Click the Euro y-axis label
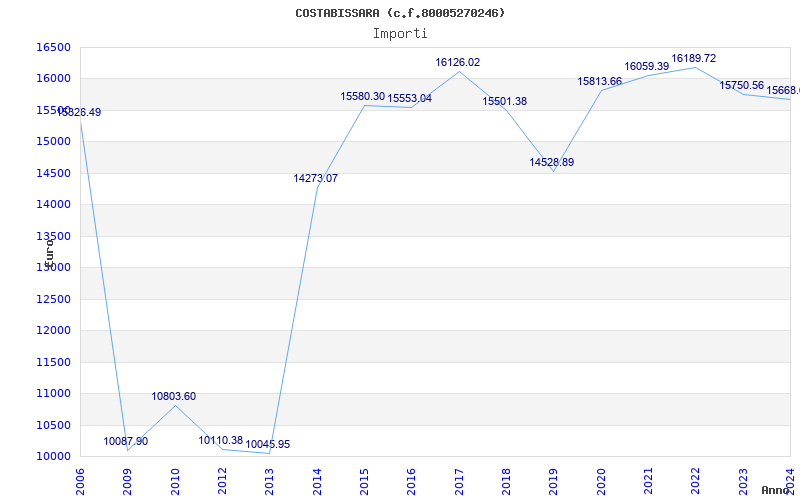Viewport: 800px width, 500px height. pyautogui.click(x=49, y=254)
